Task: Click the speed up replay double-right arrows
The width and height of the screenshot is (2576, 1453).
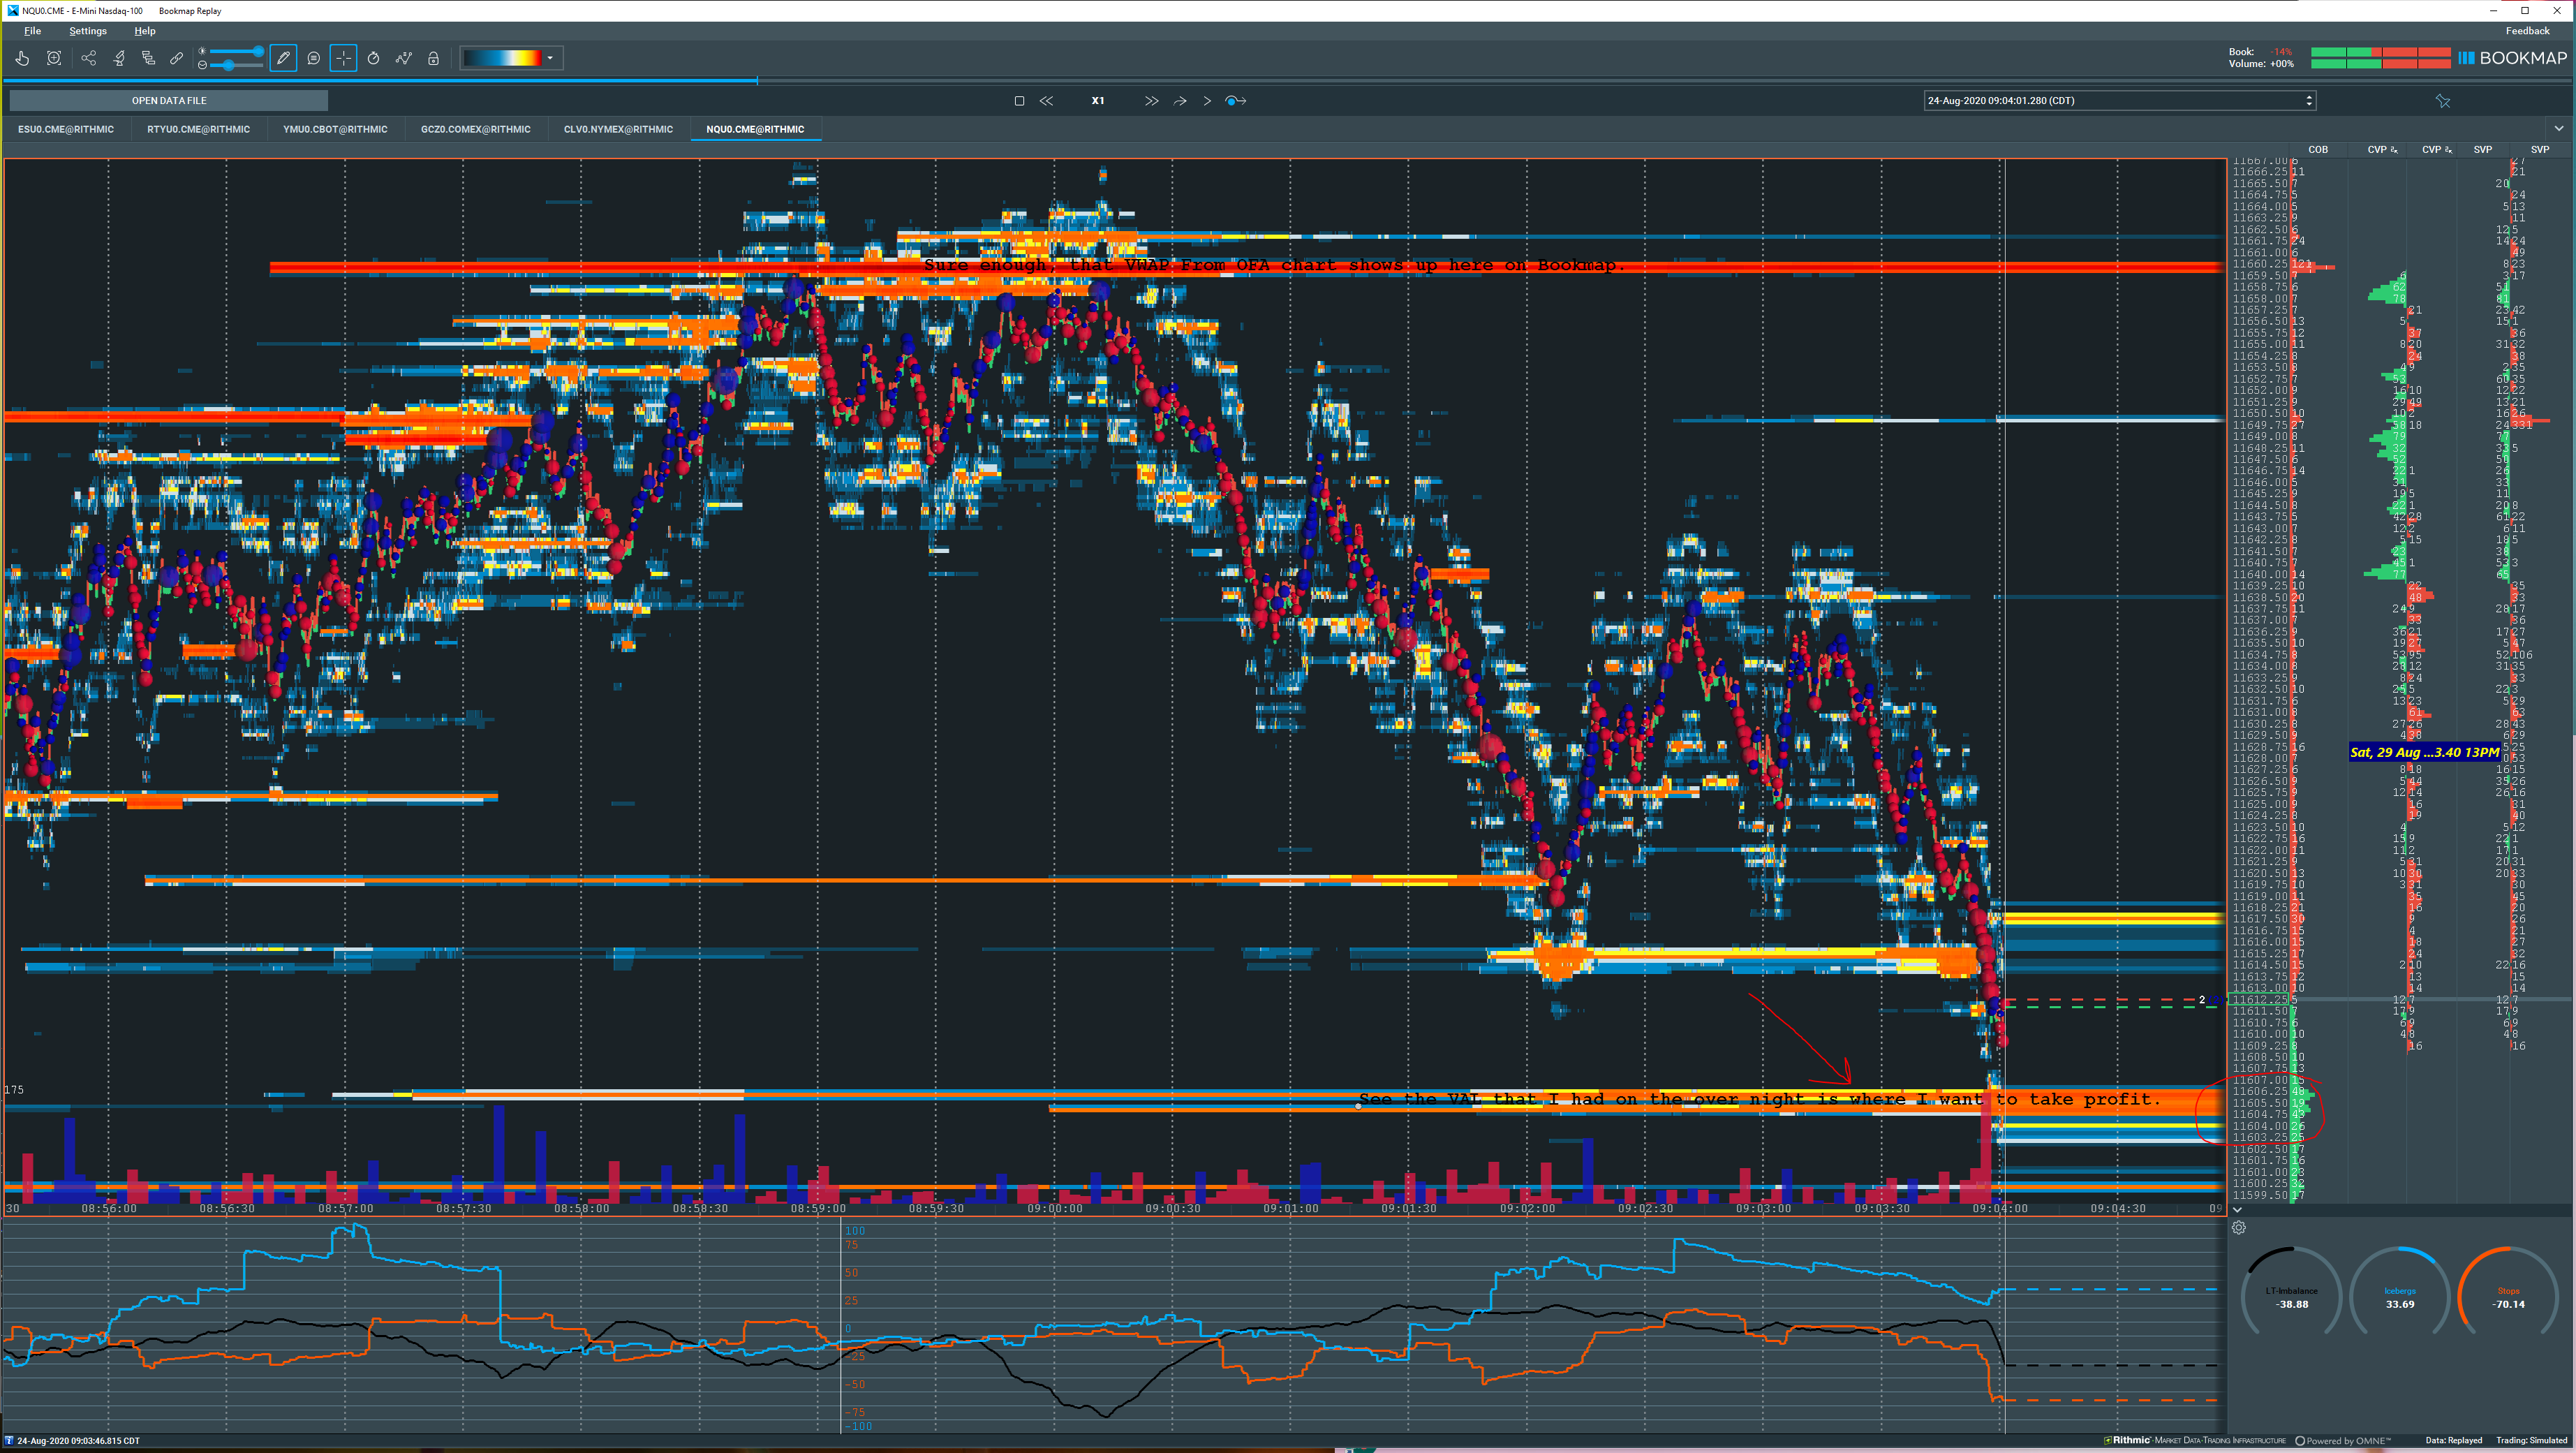Action: 1151,101
